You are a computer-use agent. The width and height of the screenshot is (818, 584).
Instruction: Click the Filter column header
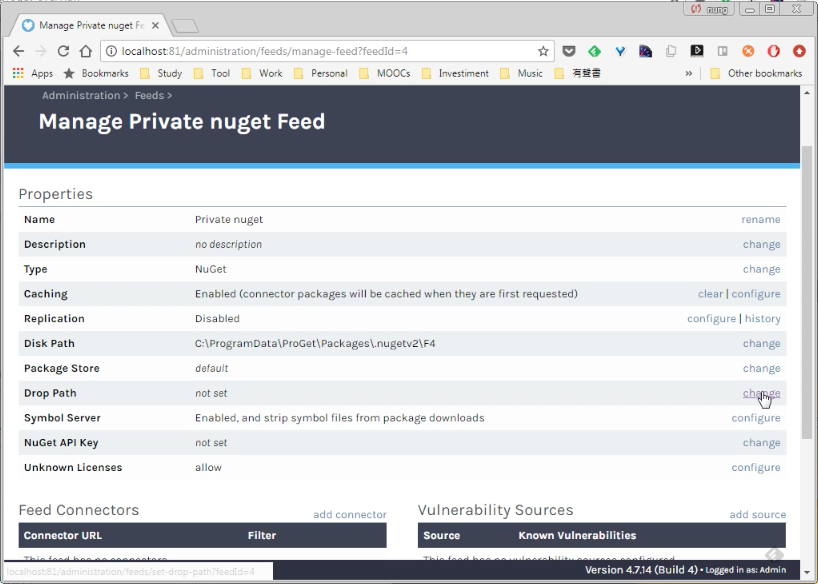[x=262, y=535]
